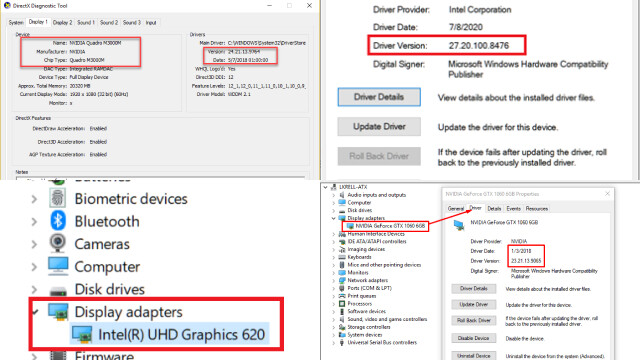Expand Universal Serial Bus controllers node
Screen dimensions: 640x360
point(333,343)
